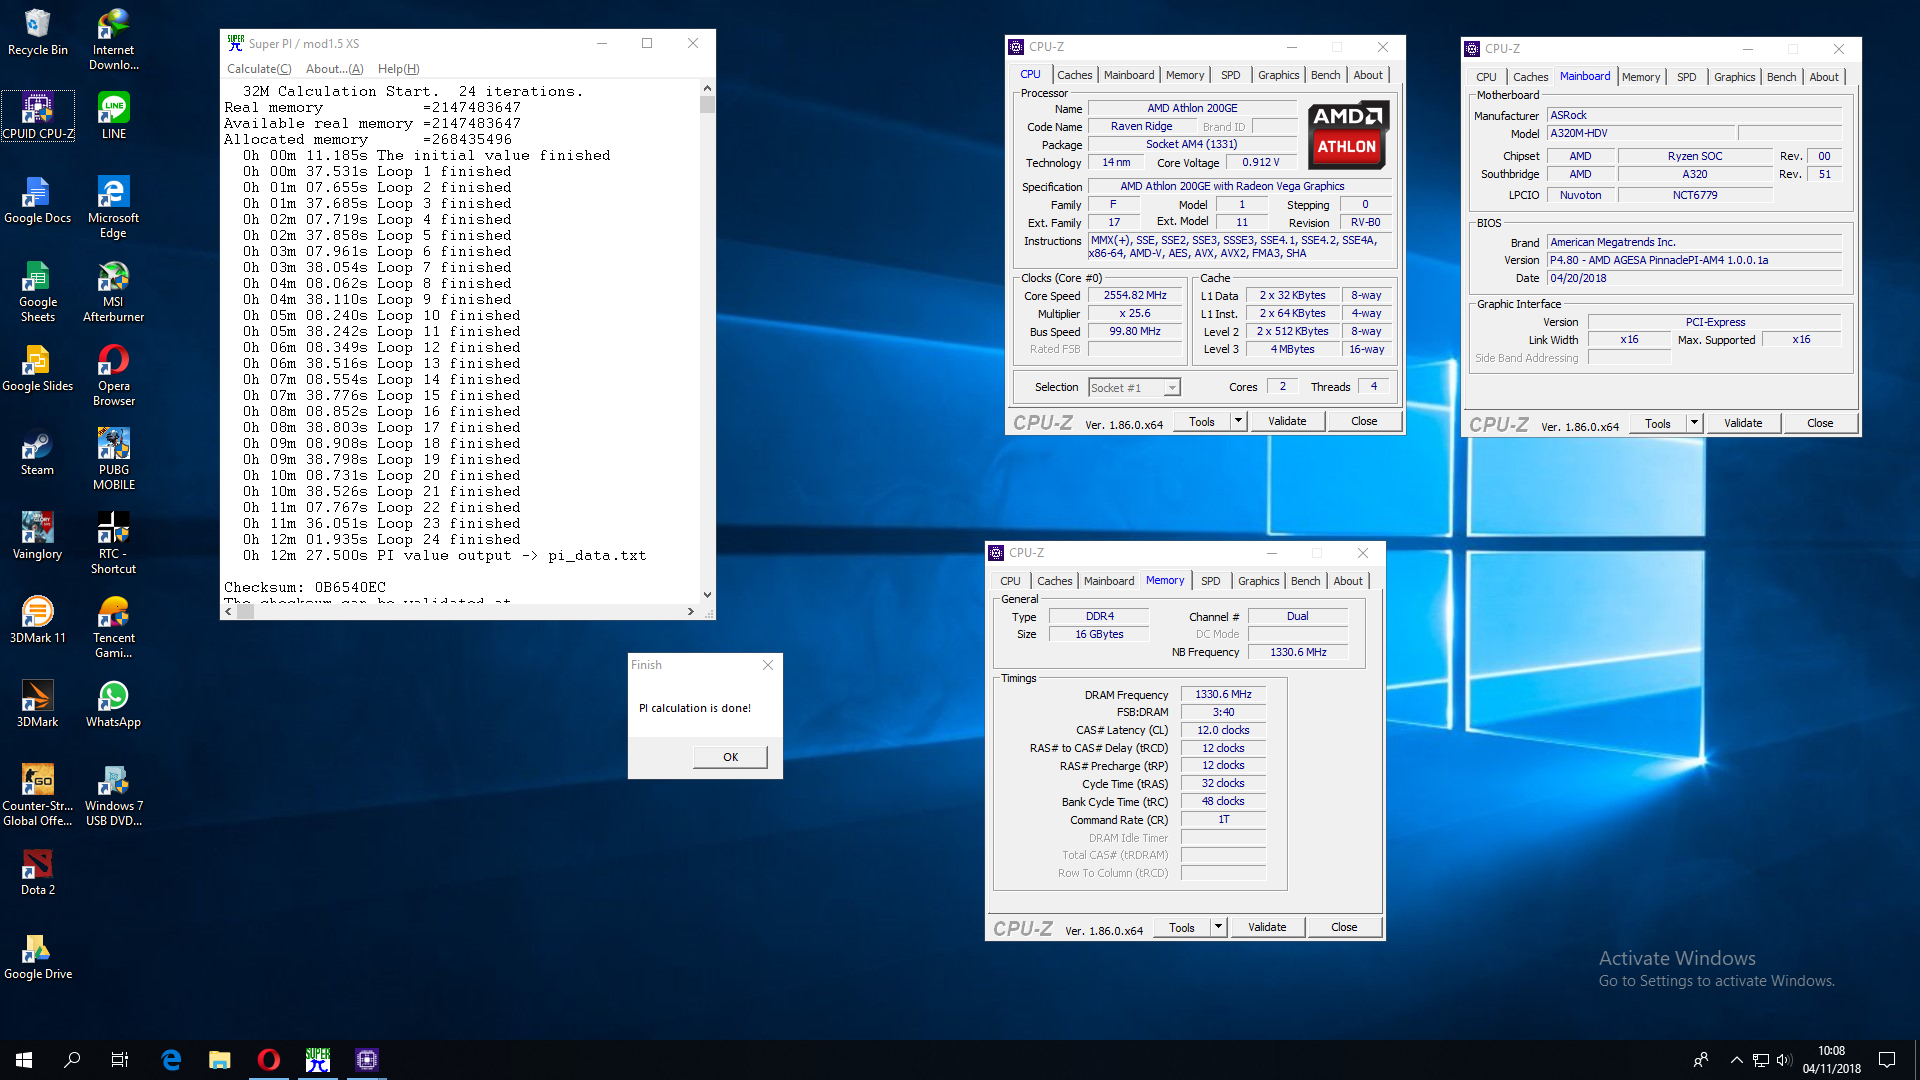Open taskbar search magnifier
This screenshot has height=1080, width=1920.
pos(72,1060)
